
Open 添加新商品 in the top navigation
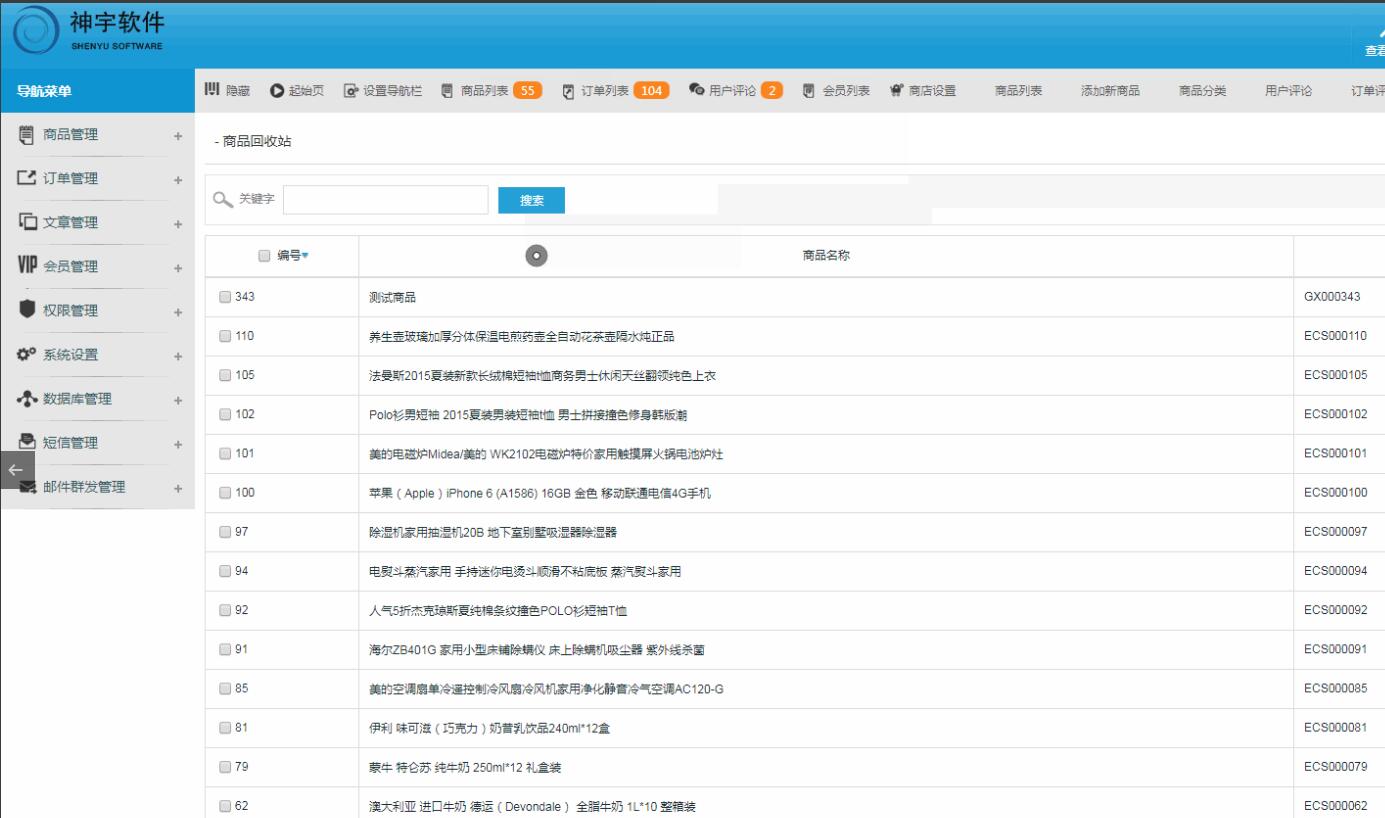1110,91
